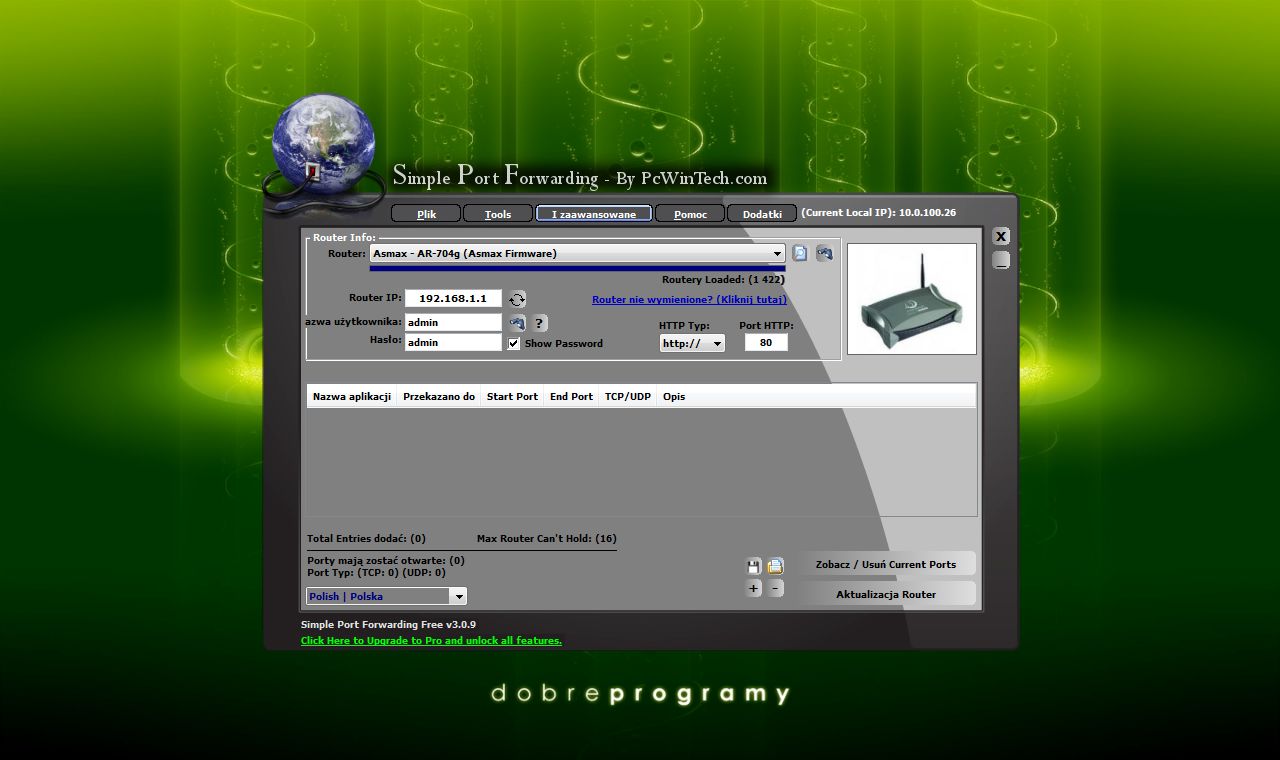Viewport: 1280px width, 760px height.
Task: Click the save ports diskette icon
Action: coord(753,565)
